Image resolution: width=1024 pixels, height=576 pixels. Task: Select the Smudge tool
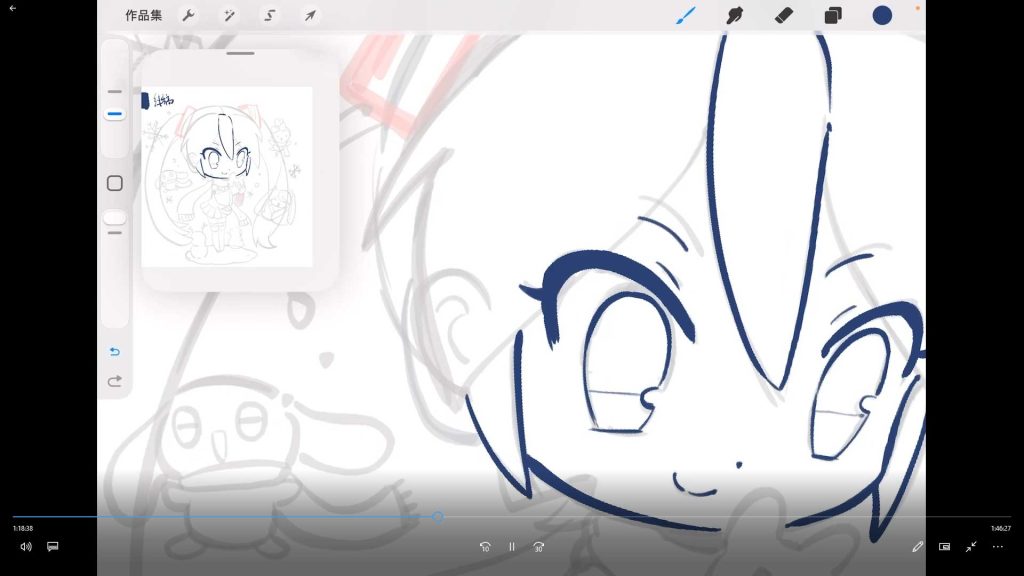pyautogui.click(x=735, y=15)
